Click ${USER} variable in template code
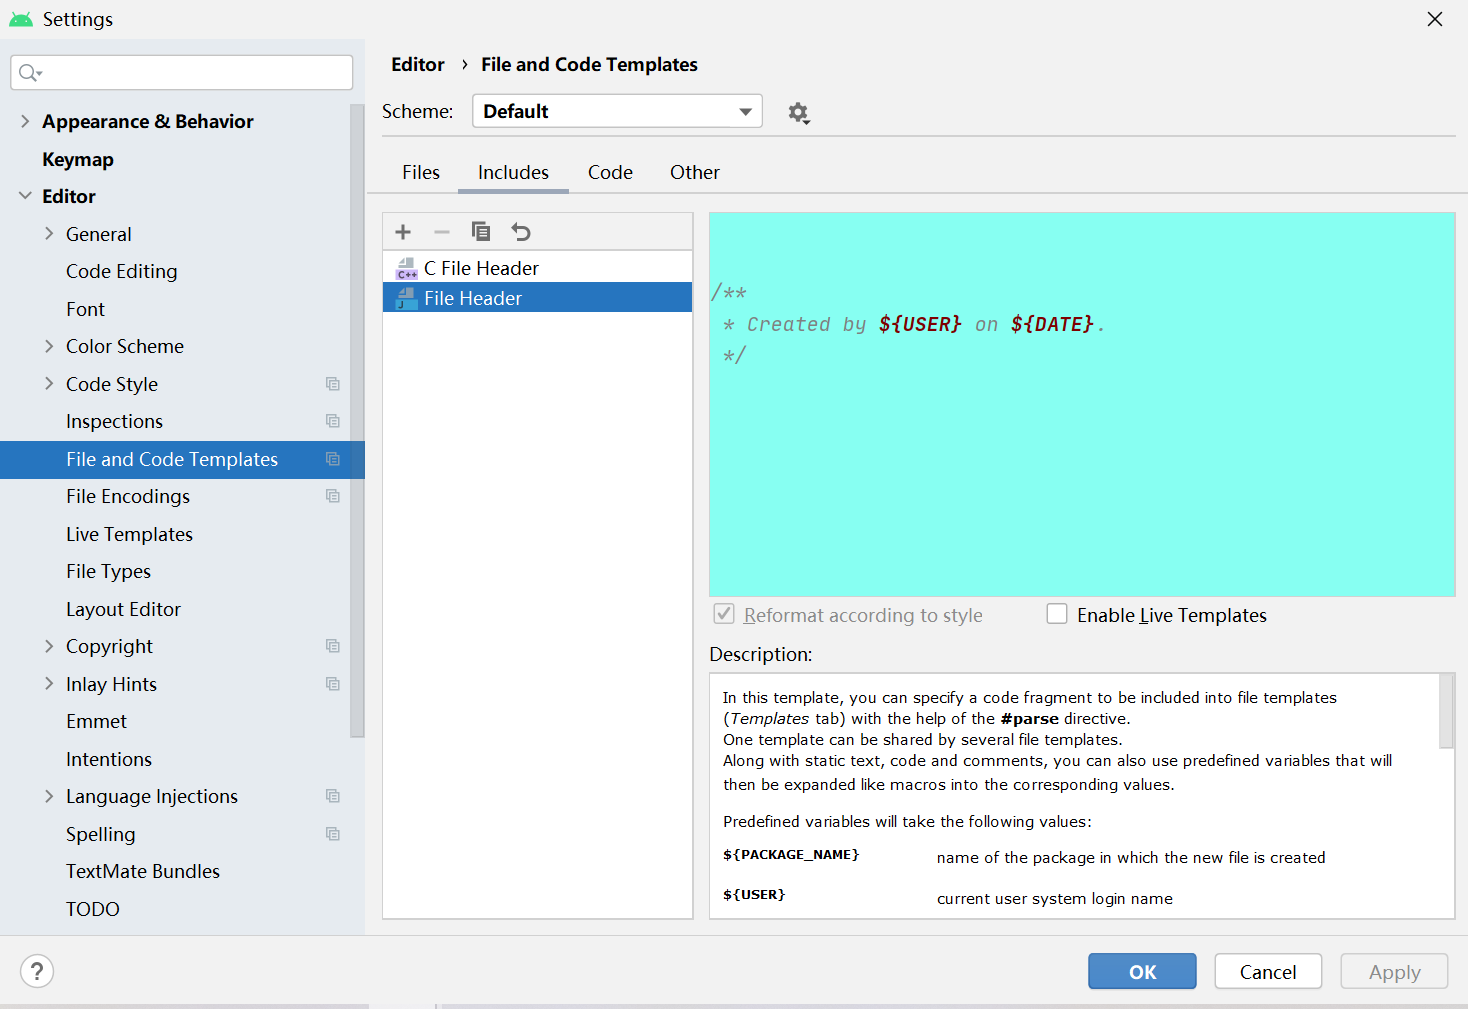Image resolution: width=1468 pixels, height=1009 pixels. click(920, 324)
